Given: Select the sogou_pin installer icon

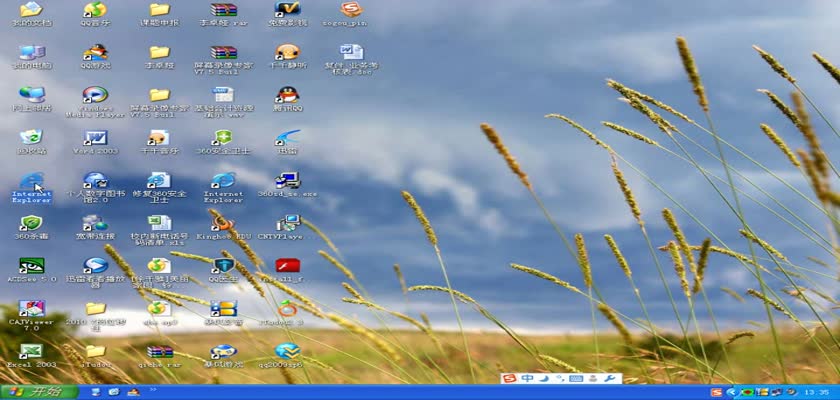Looking at the screenshot, I should pos(351,14).
